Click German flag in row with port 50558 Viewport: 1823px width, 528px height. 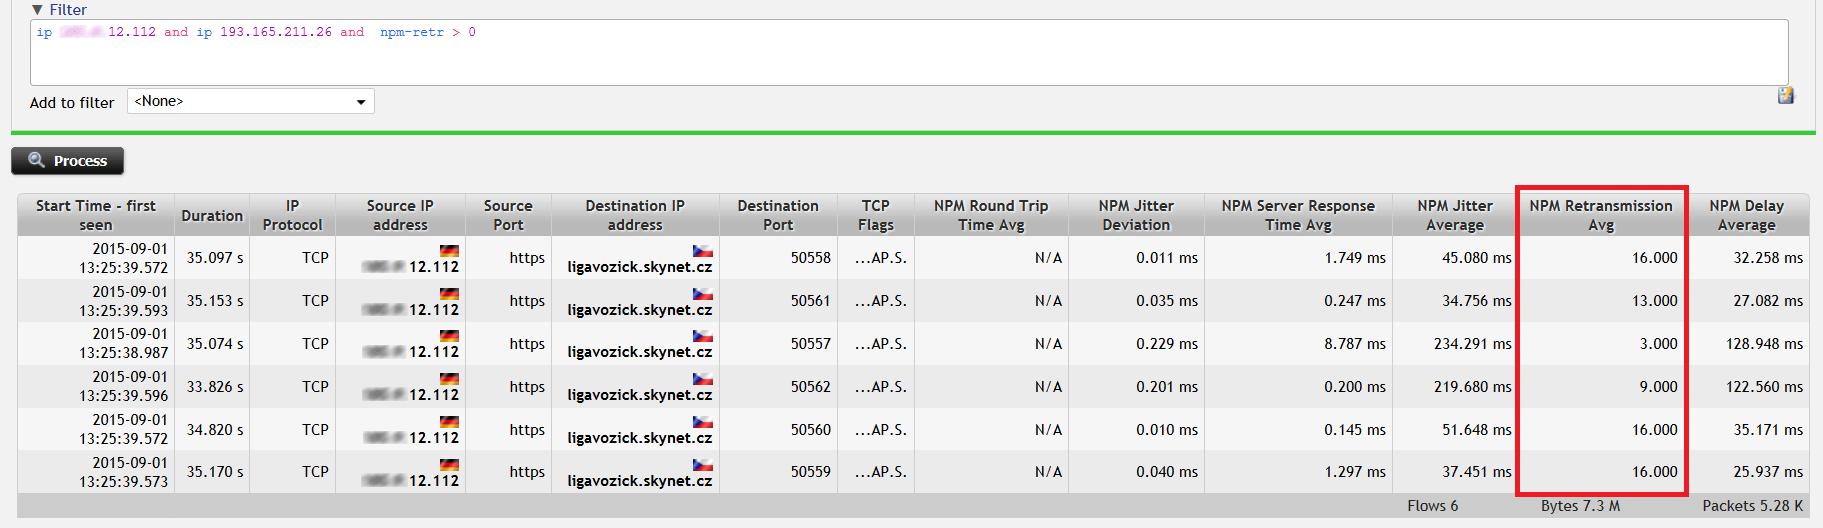click(x=449, y=250)
